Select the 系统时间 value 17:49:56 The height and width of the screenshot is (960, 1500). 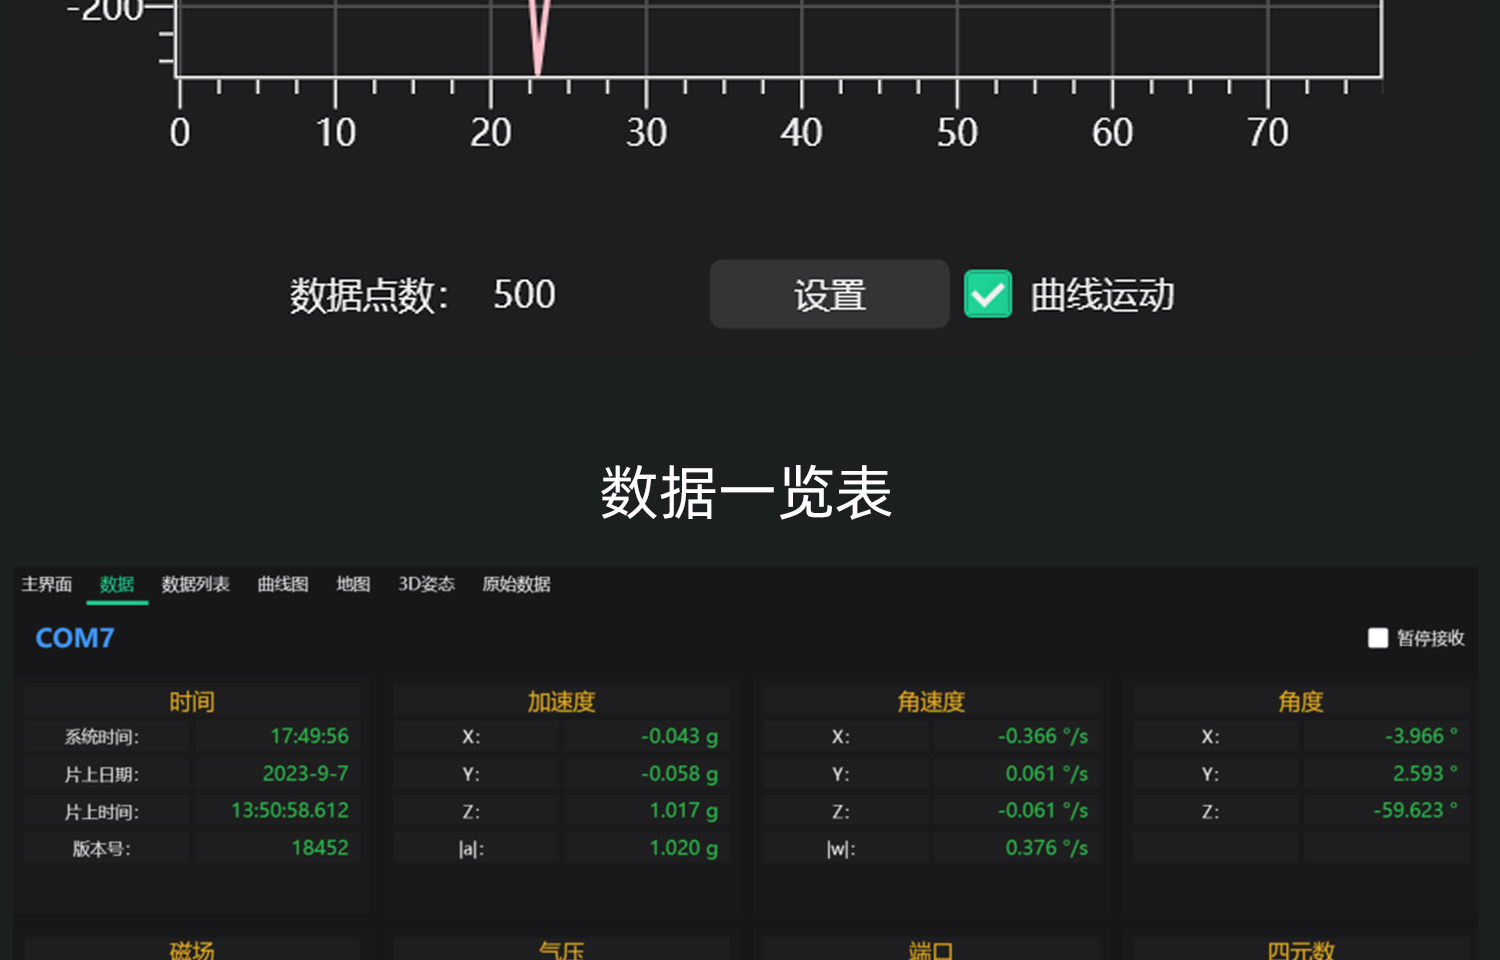[x=310, y=736]
